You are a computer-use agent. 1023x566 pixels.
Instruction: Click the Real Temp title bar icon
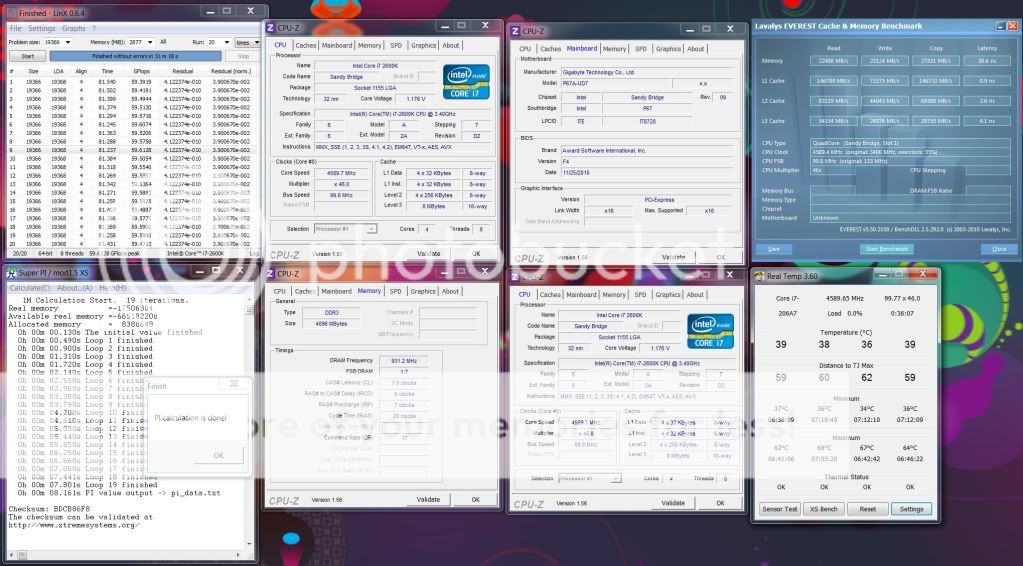[x=759, y=276]
